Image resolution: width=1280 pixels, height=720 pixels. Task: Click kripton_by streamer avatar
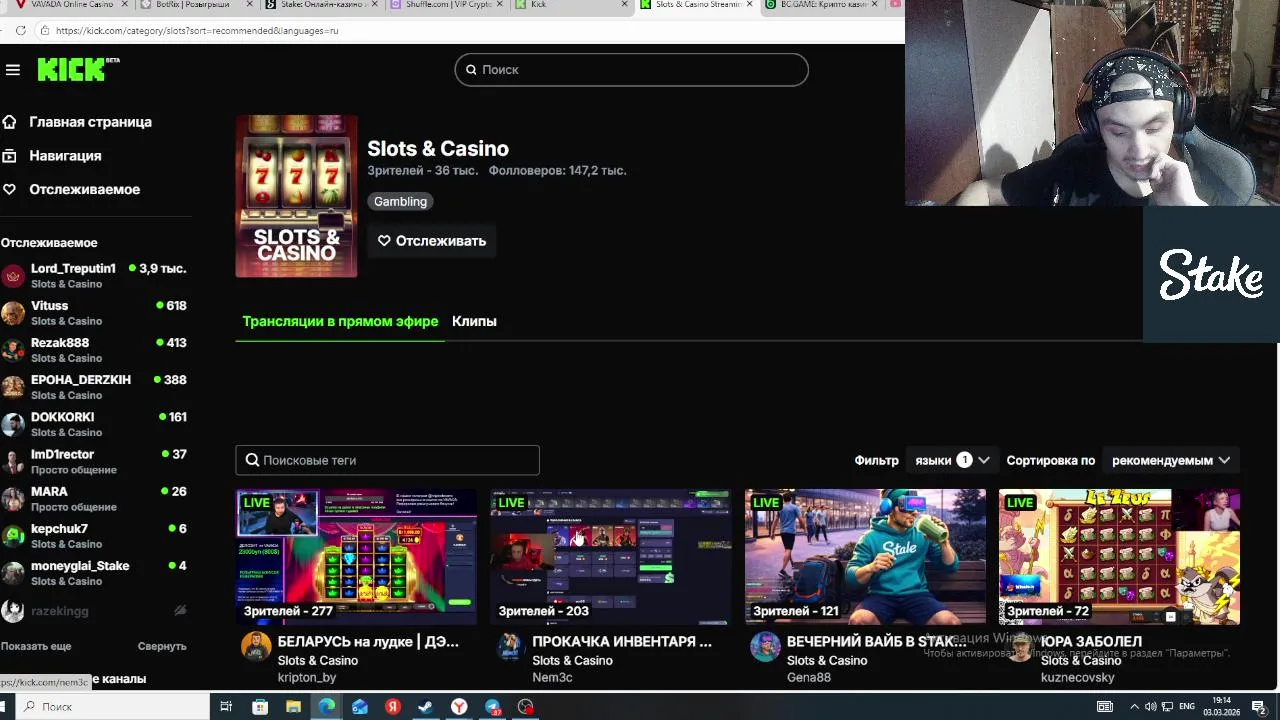click(x=256, y=647)
